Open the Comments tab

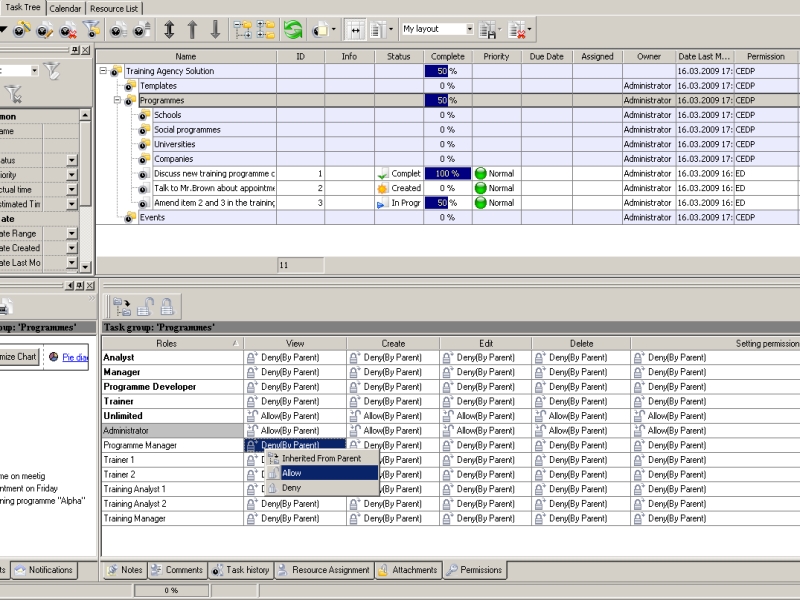pyautogui.click(x=178, y=570)
